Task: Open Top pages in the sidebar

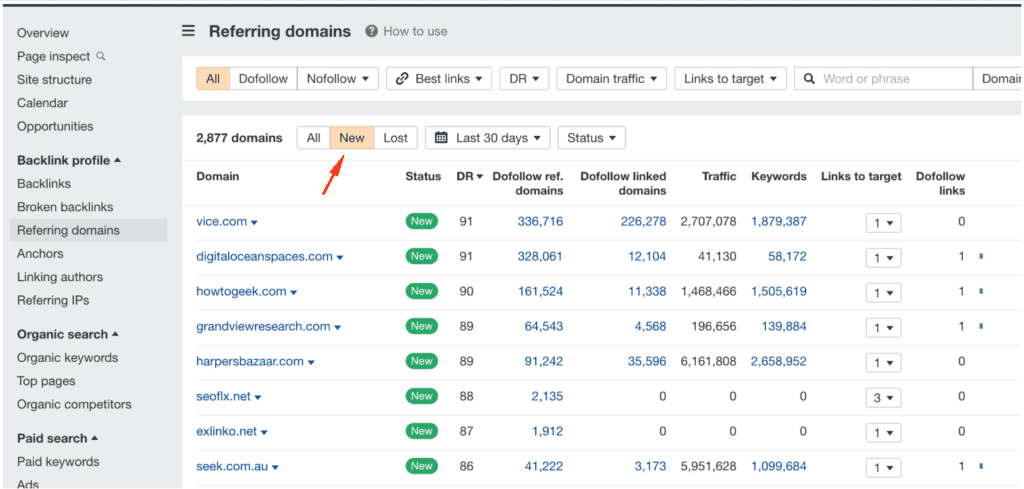Action: 46,381
